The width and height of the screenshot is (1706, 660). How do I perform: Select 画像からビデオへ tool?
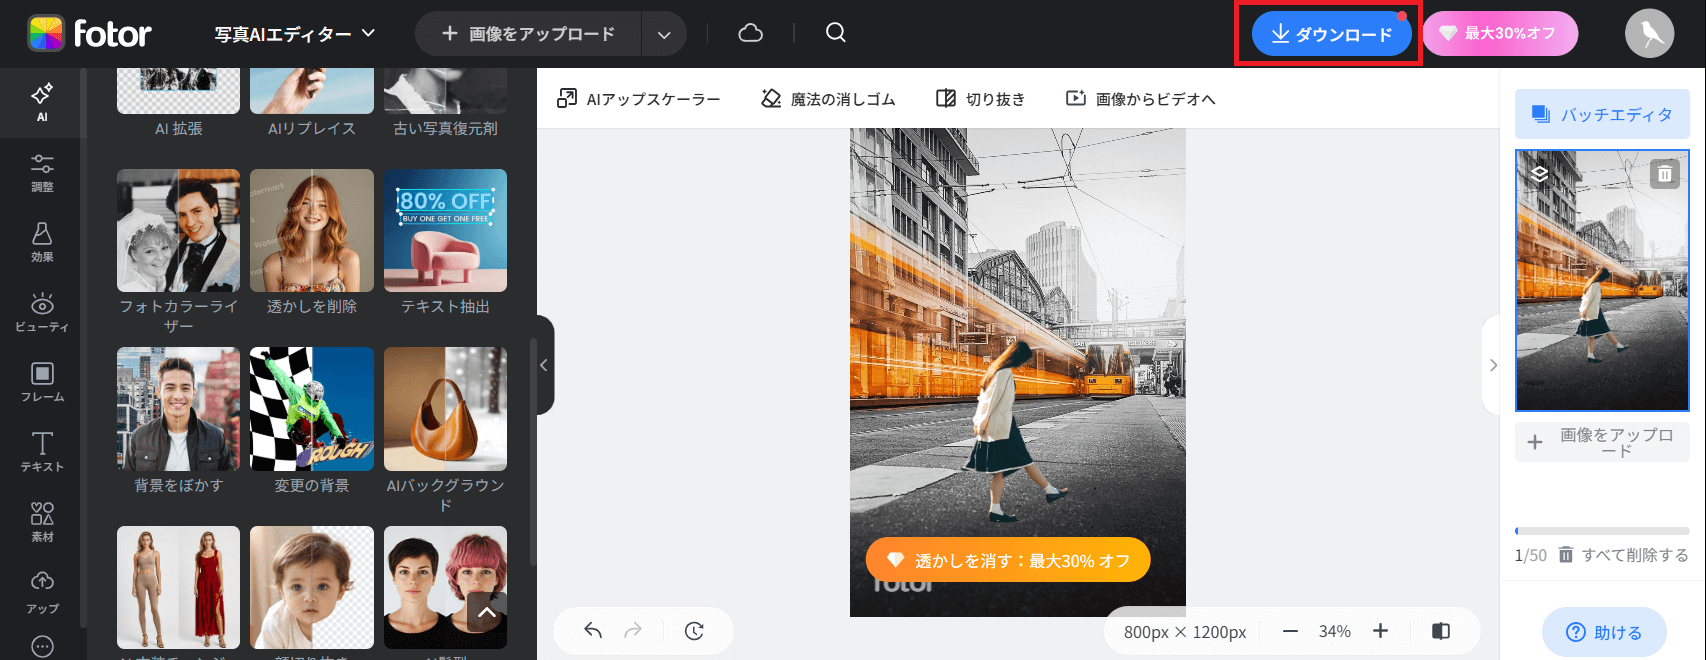pyautogui.click(x=1141, y=99)
